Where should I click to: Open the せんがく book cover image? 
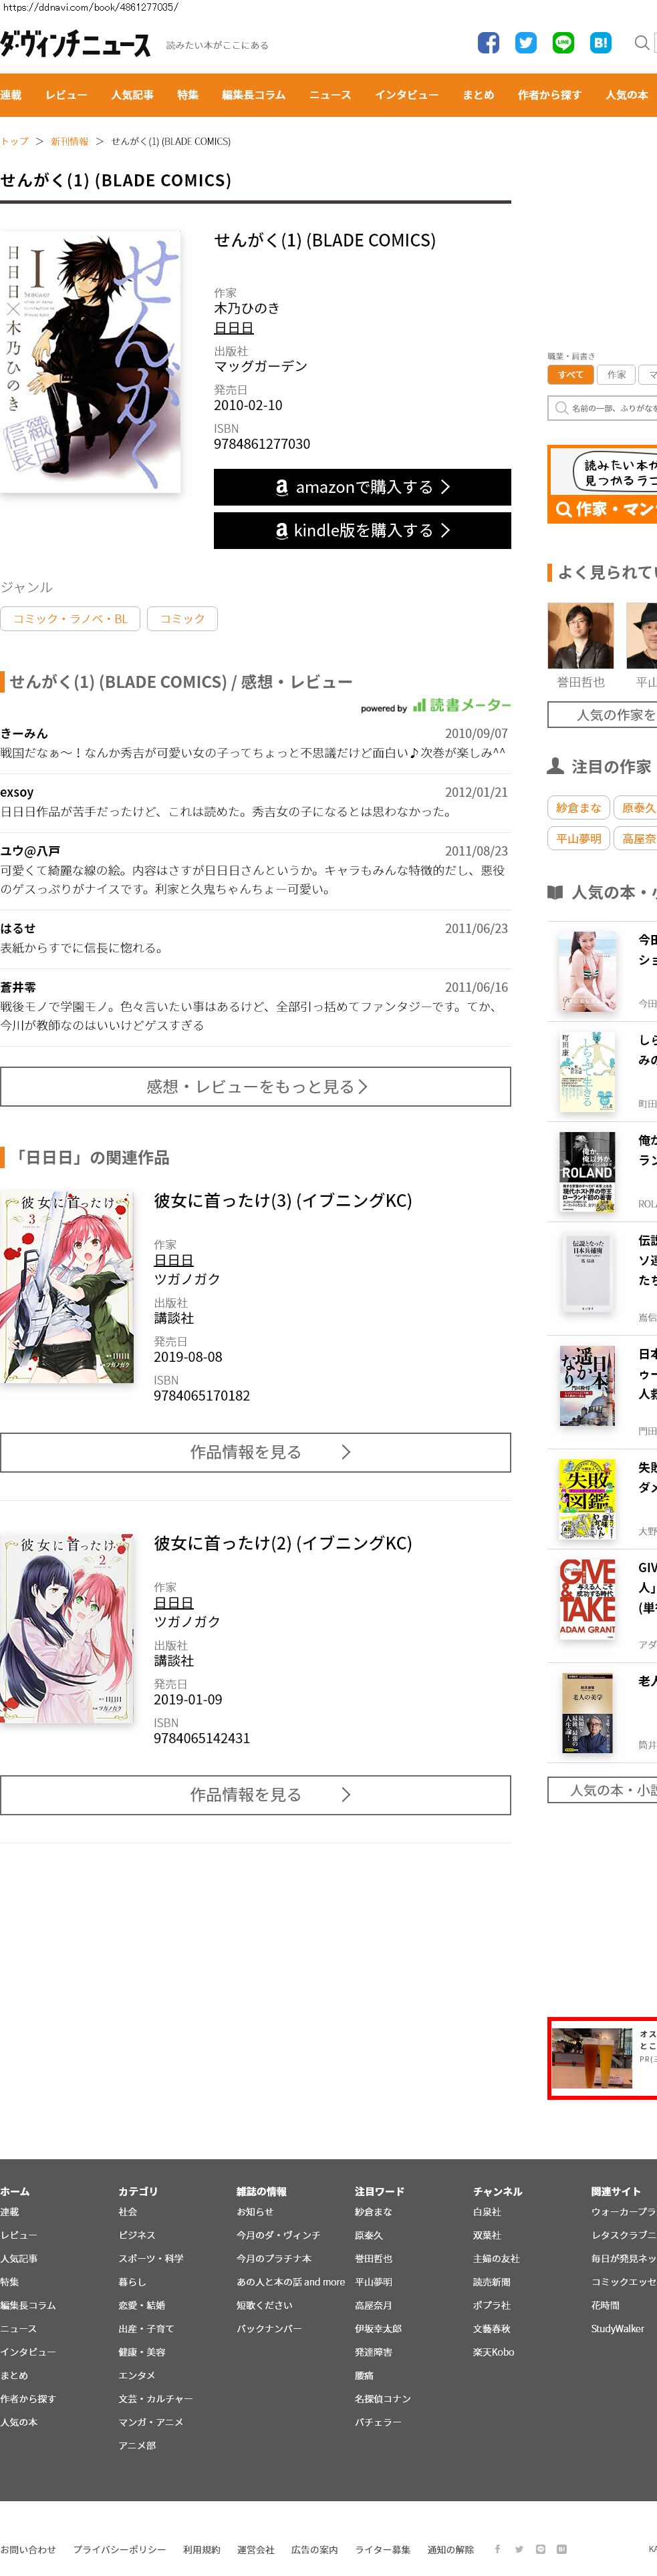pos(90,362)
